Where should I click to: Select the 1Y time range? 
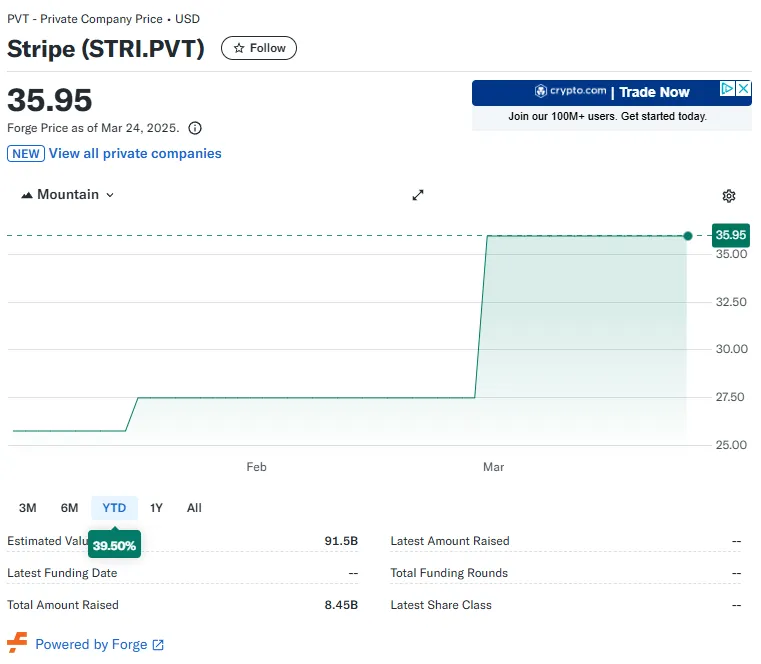tap(156, 508)
